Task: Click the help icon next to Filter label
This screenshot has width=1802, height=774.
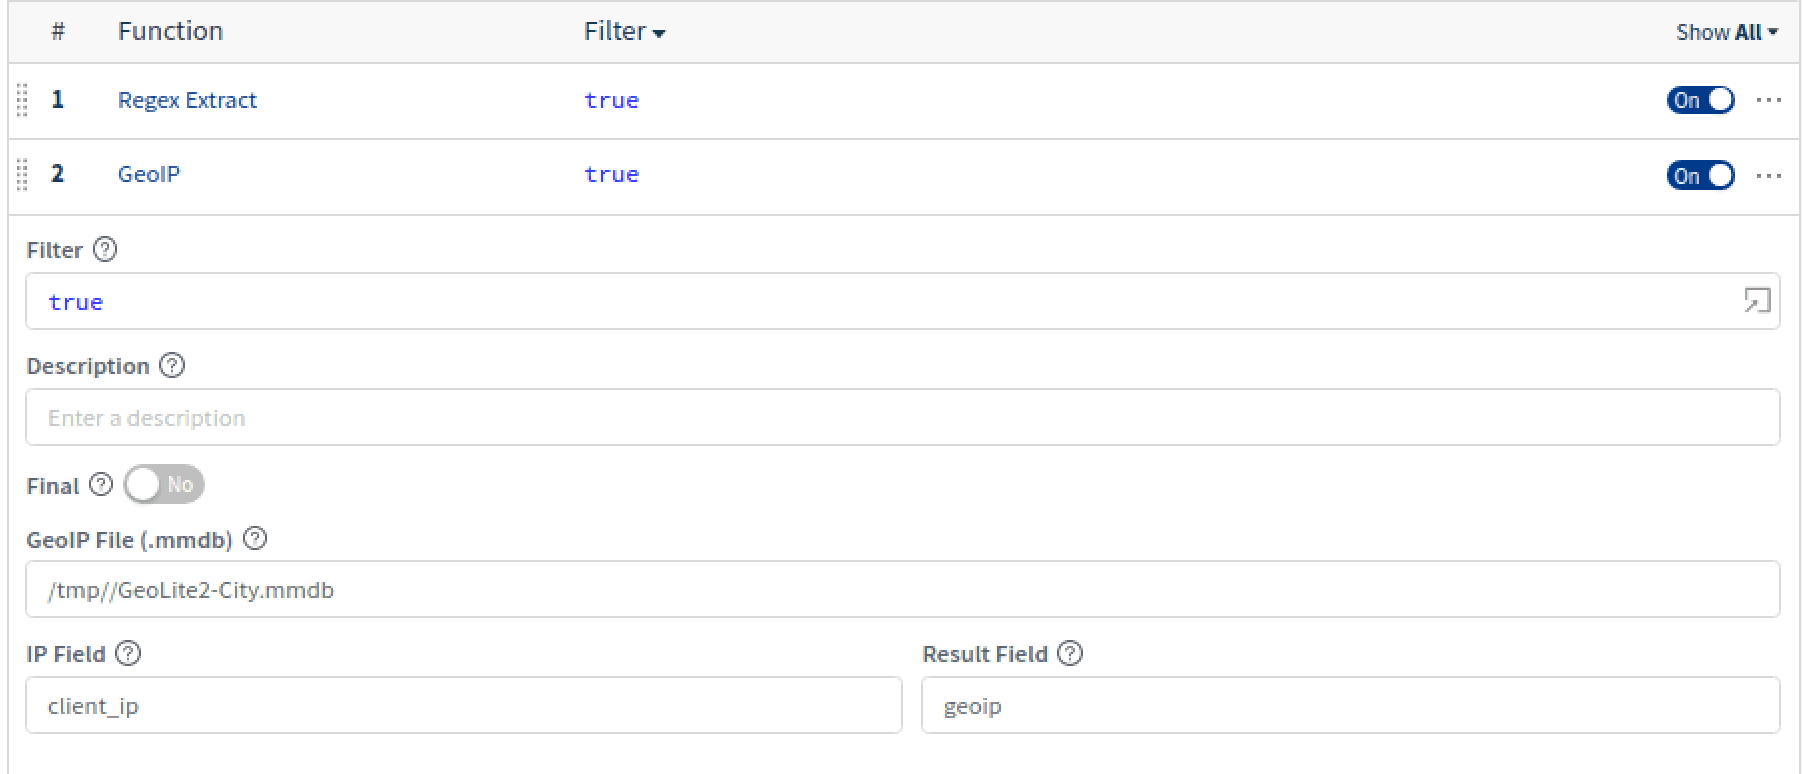Action: click(105, 249)
